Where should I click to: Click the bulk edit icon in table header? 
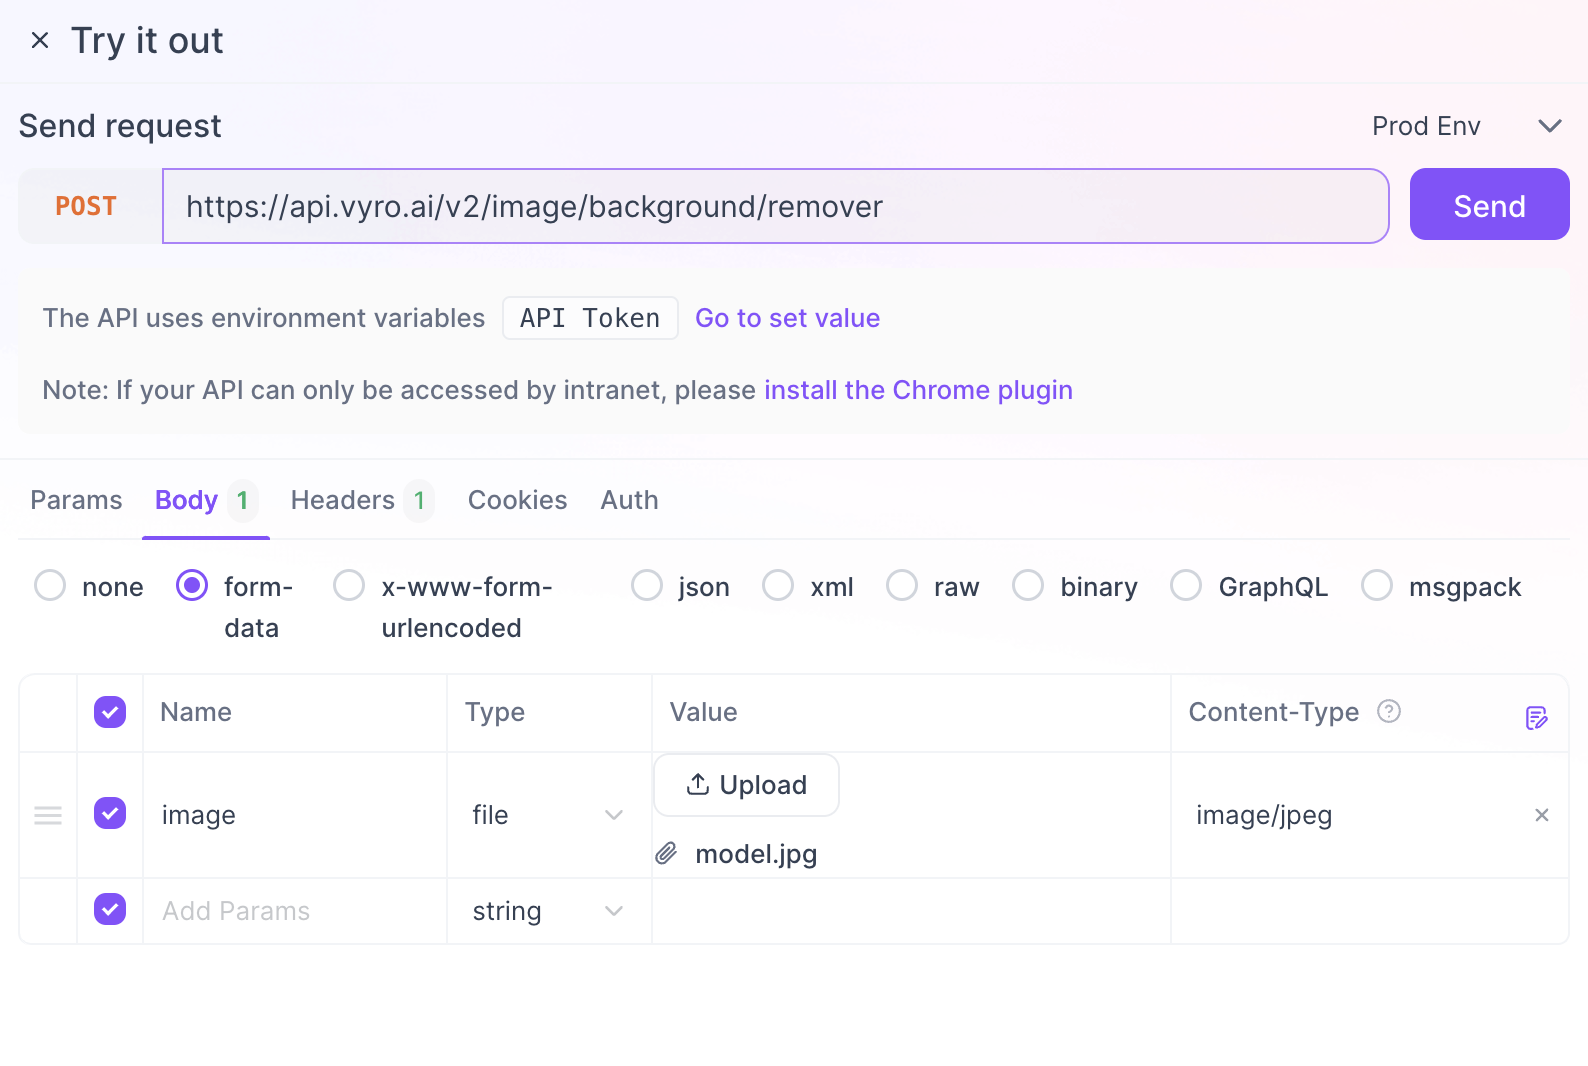[1536, 717]
